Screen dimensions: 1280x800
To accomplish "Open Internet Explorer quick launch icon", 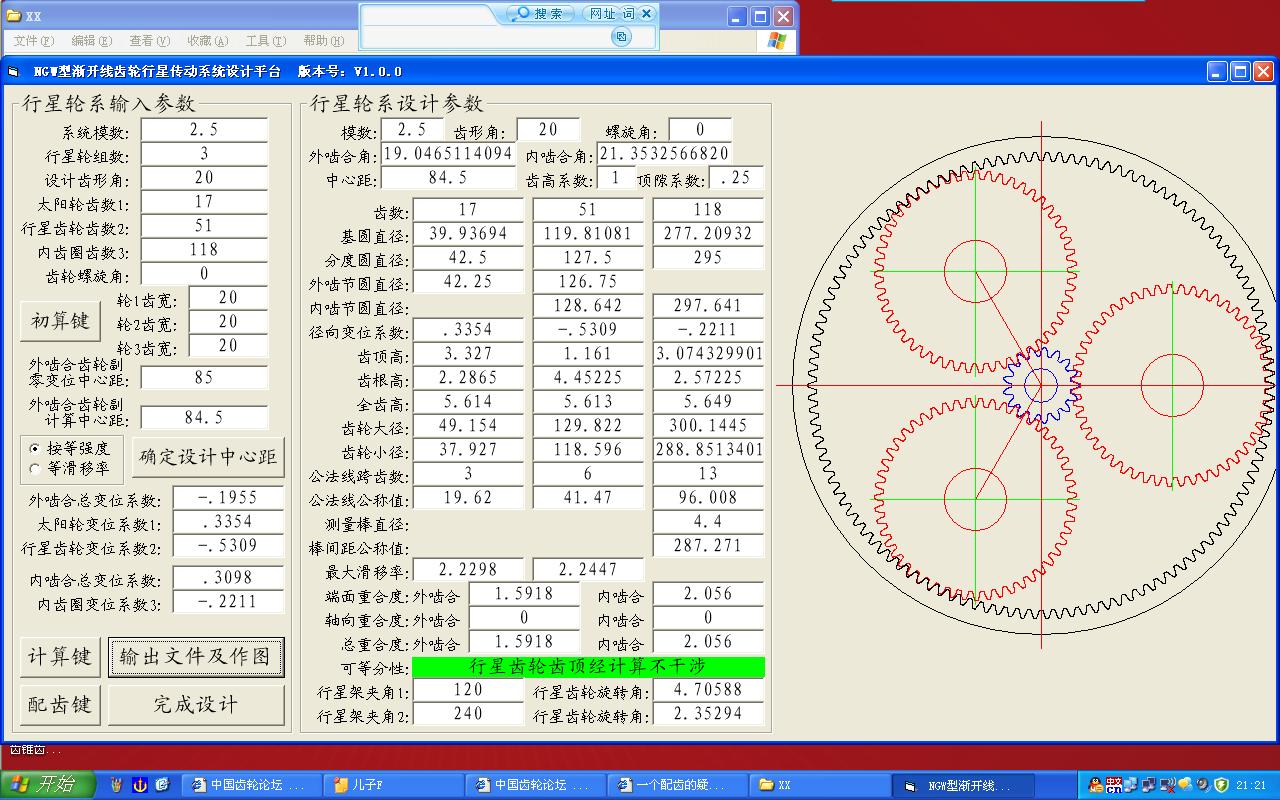I will [x=162, y=785].
